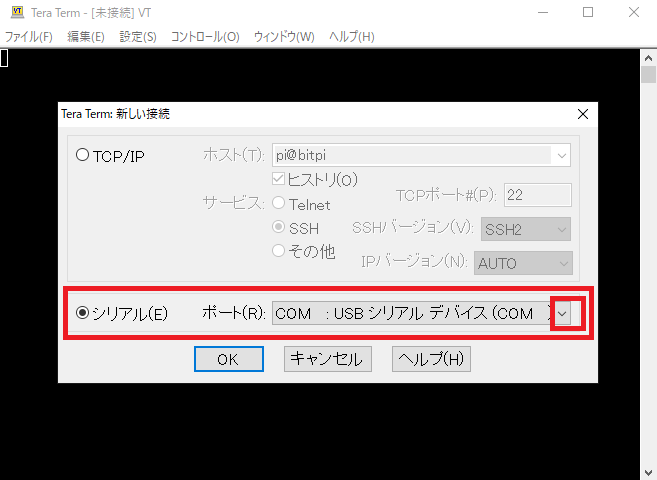Click the terminal scrollbar down arrow
The width and height of the screenshot is (657, 480).
pos(648,472)
